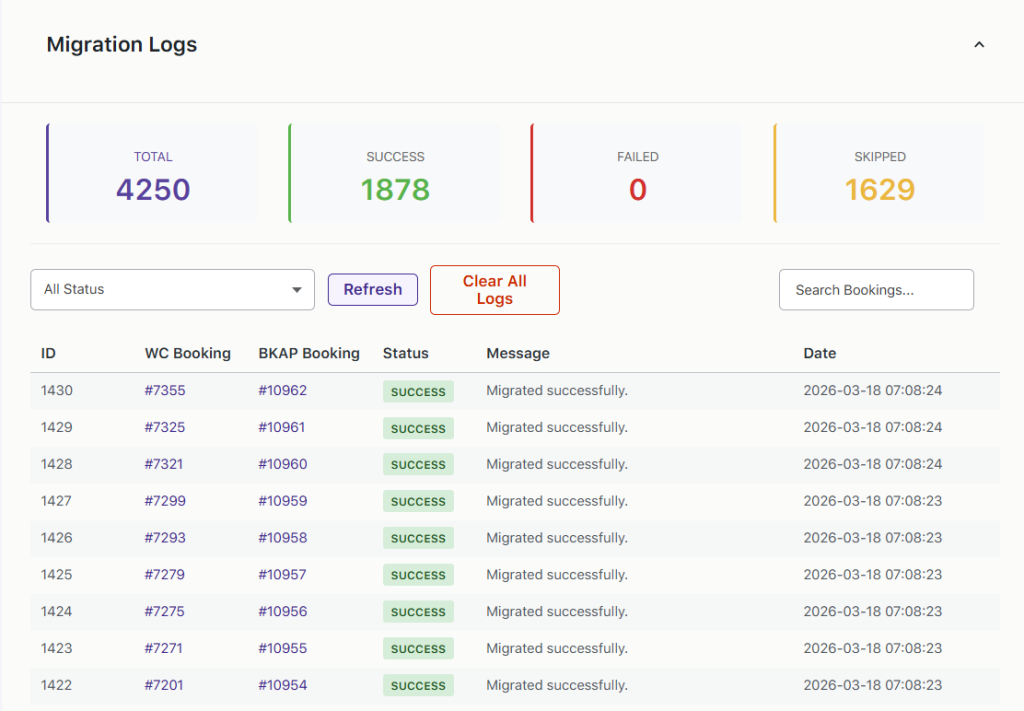Open WC Booking link #7271
Image resolution: width=1024 pixels, height=711 pixels.
(x=165, y=648)
